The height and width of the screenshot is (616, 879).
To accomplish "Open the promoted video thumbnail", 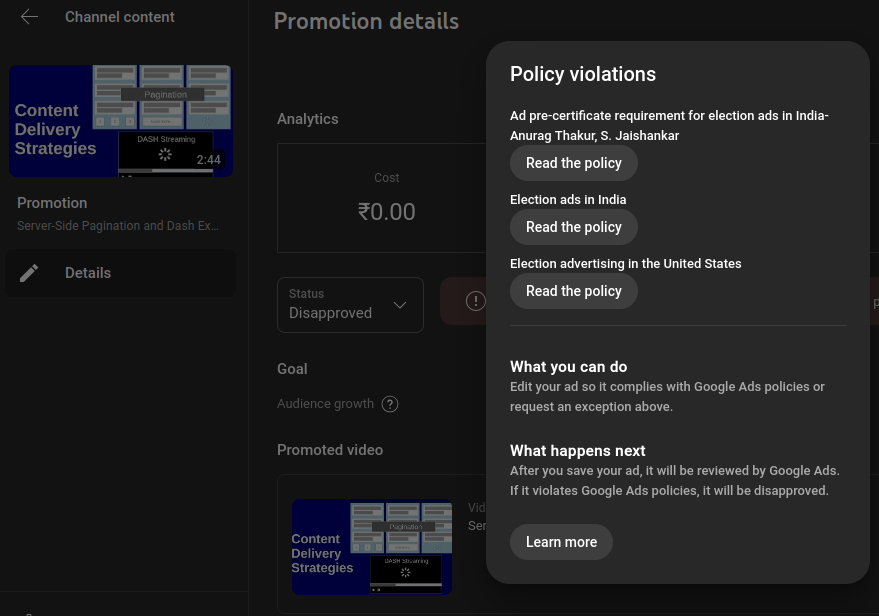I will pos(372,546).
